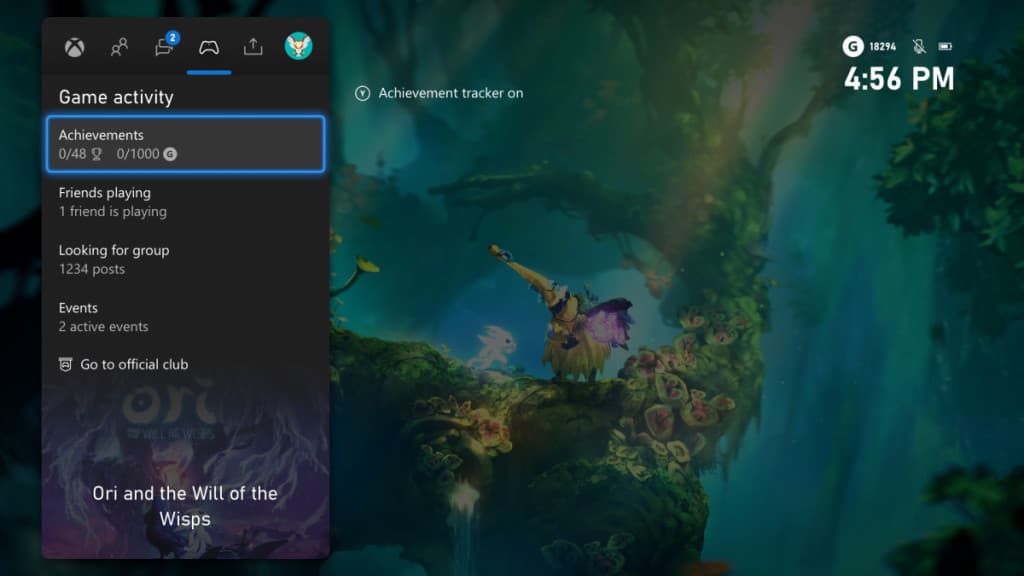
Task: Click the Achievement tracker on indicator icon
Action: click(x=362, y=93)
